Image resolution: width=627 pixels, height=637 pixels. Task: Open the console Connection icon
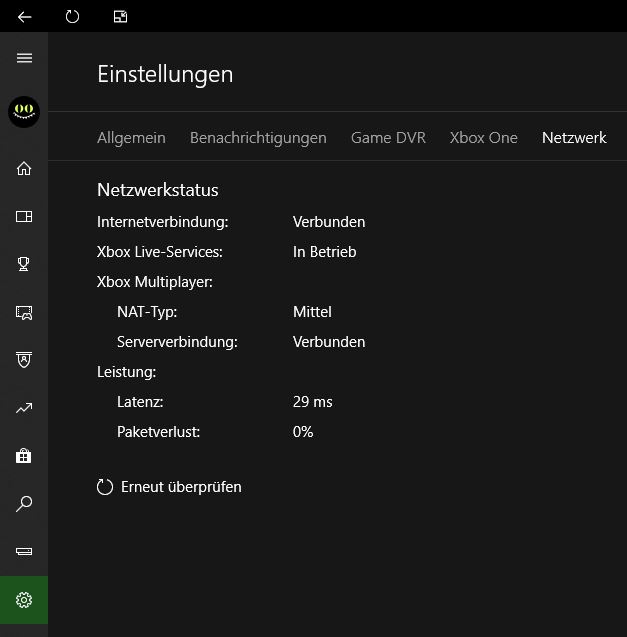[24, 551]
